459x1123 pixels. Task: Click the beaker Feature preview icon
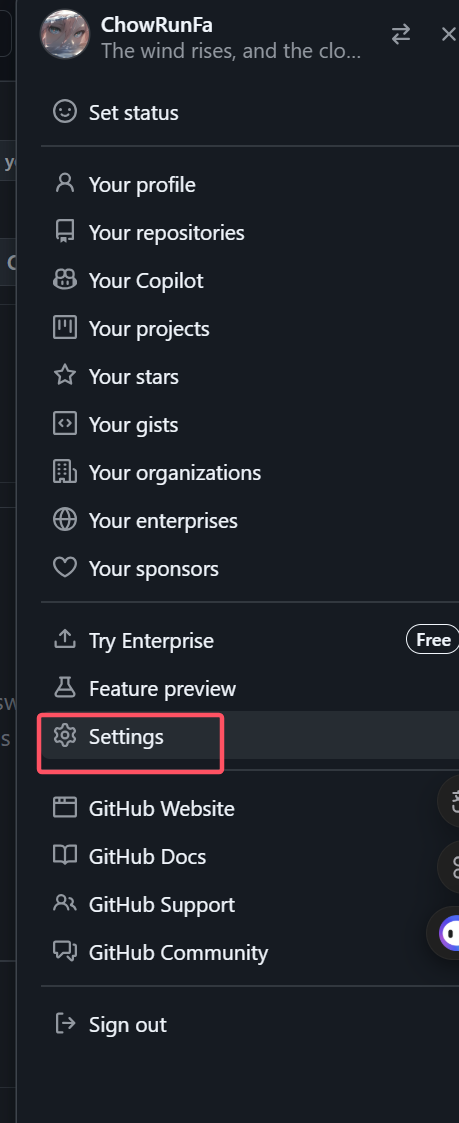(64, 688)
